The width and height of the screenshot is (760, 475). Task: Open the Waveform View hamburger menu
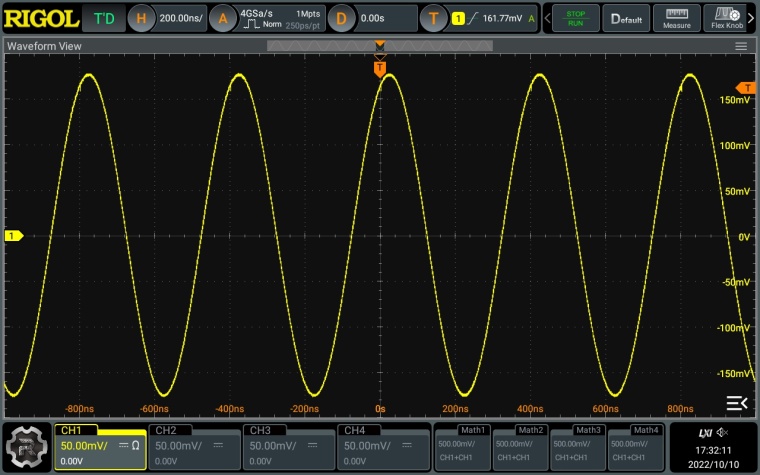point(741,46)
